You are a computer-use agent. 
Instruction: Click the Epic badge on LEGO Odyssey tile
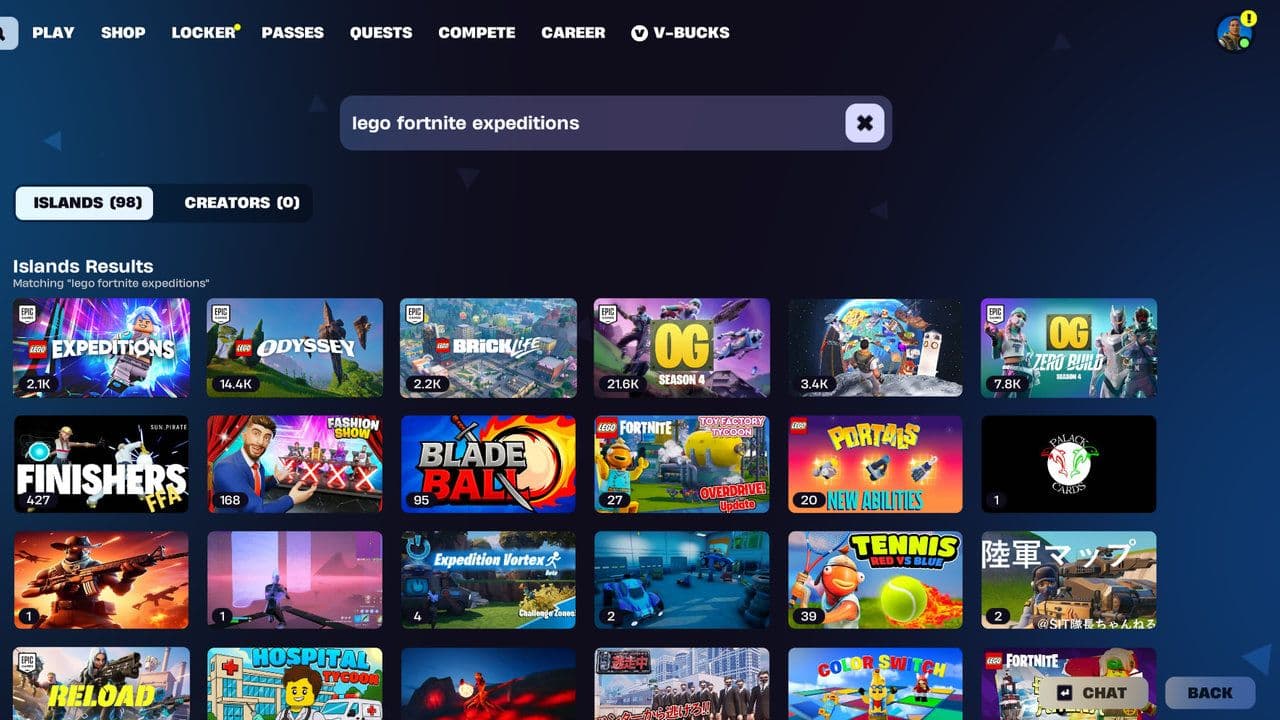pyautogui.click(x=220, y=314)
